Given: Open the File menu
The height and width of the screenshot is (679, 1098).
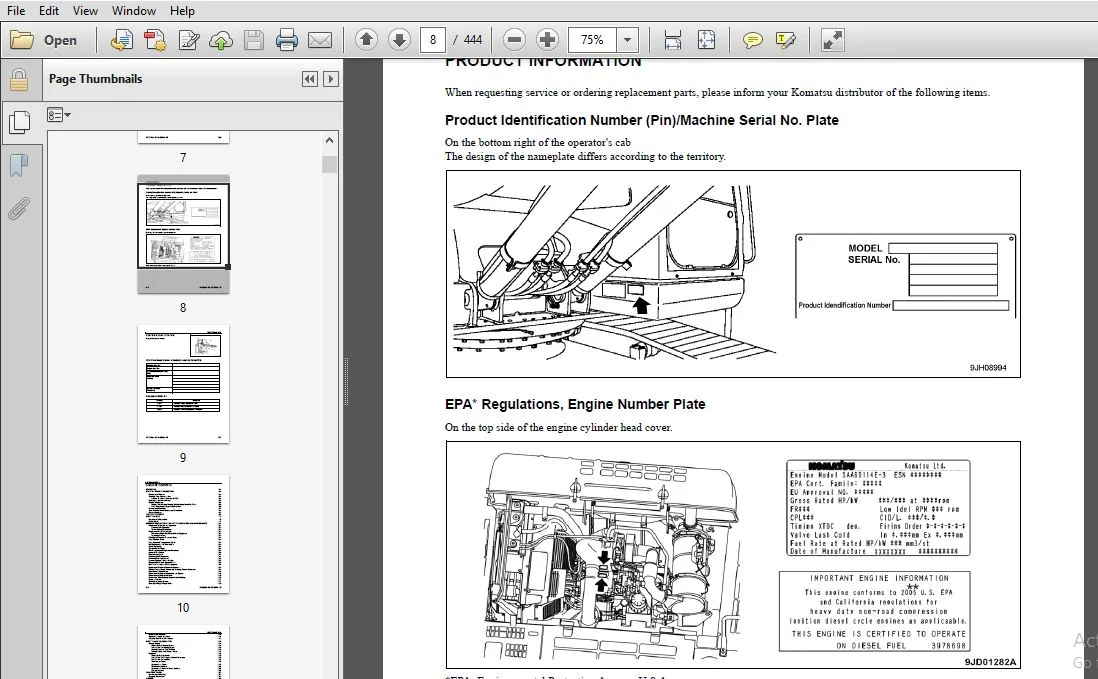Looking at the screenshot, I should click(15, 10).
